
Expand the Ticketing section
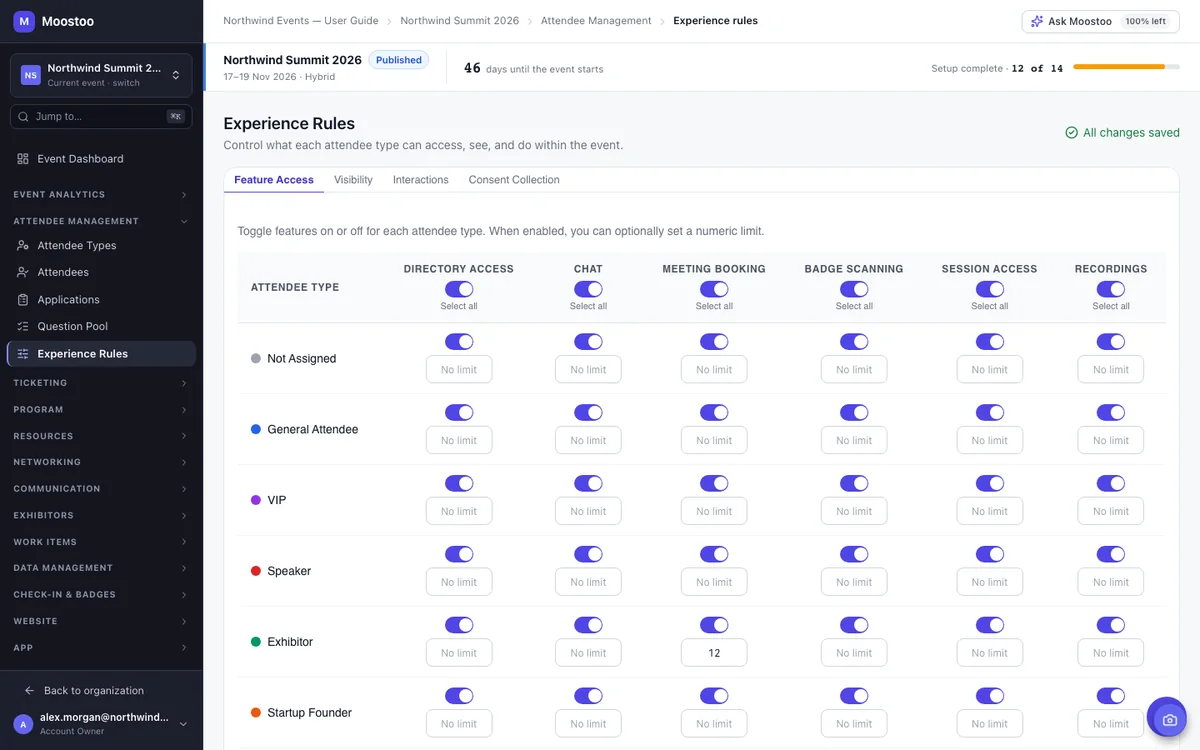(101, 383)
